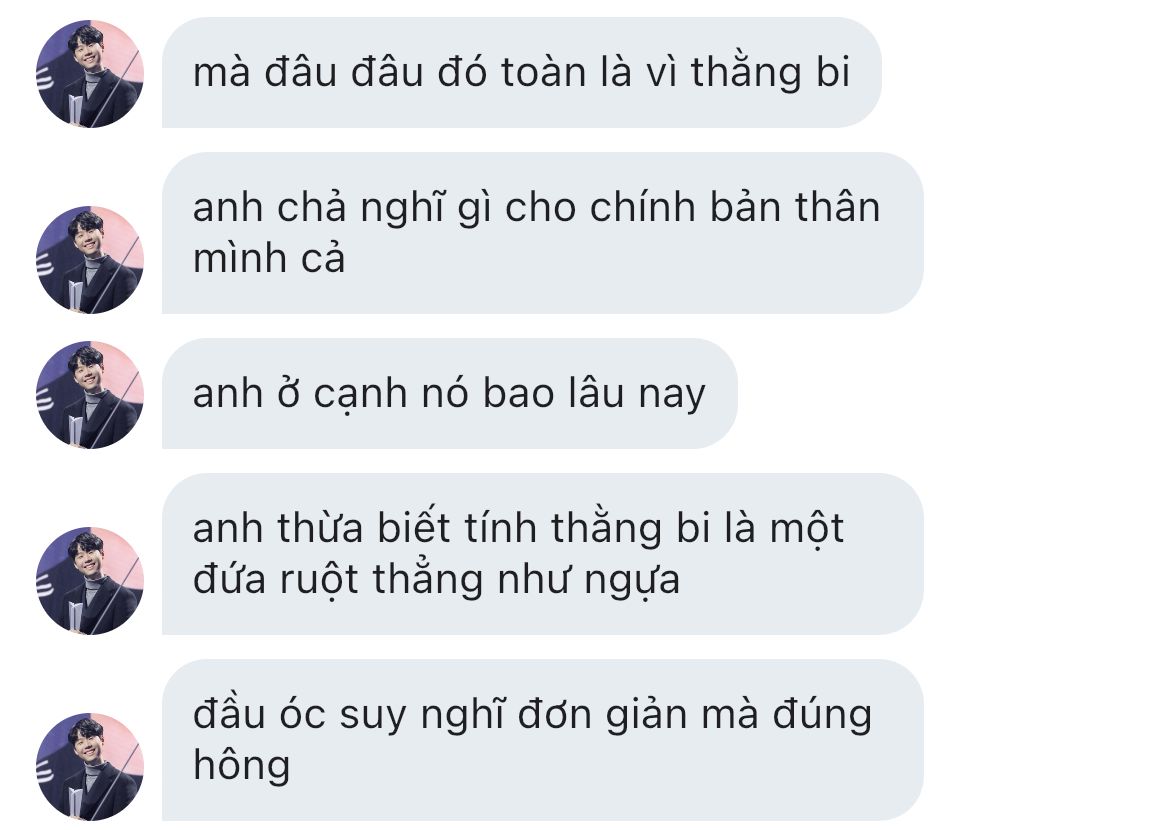Select avatar beside 'anh ở cạnh nó' message
This screenshot has width=1170, height=830.
point(90,395)
